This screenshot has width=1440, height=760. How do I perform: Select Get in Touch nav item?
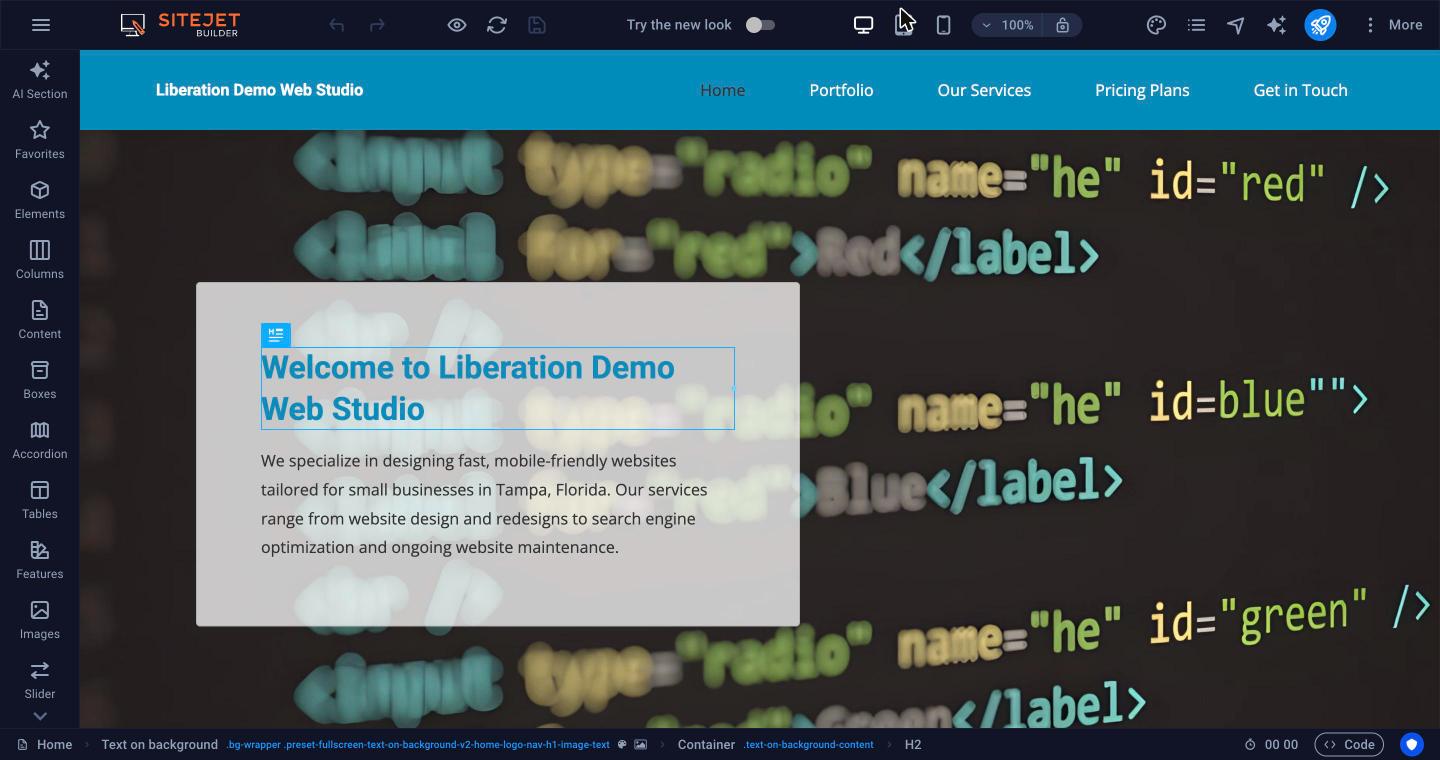1300,90
